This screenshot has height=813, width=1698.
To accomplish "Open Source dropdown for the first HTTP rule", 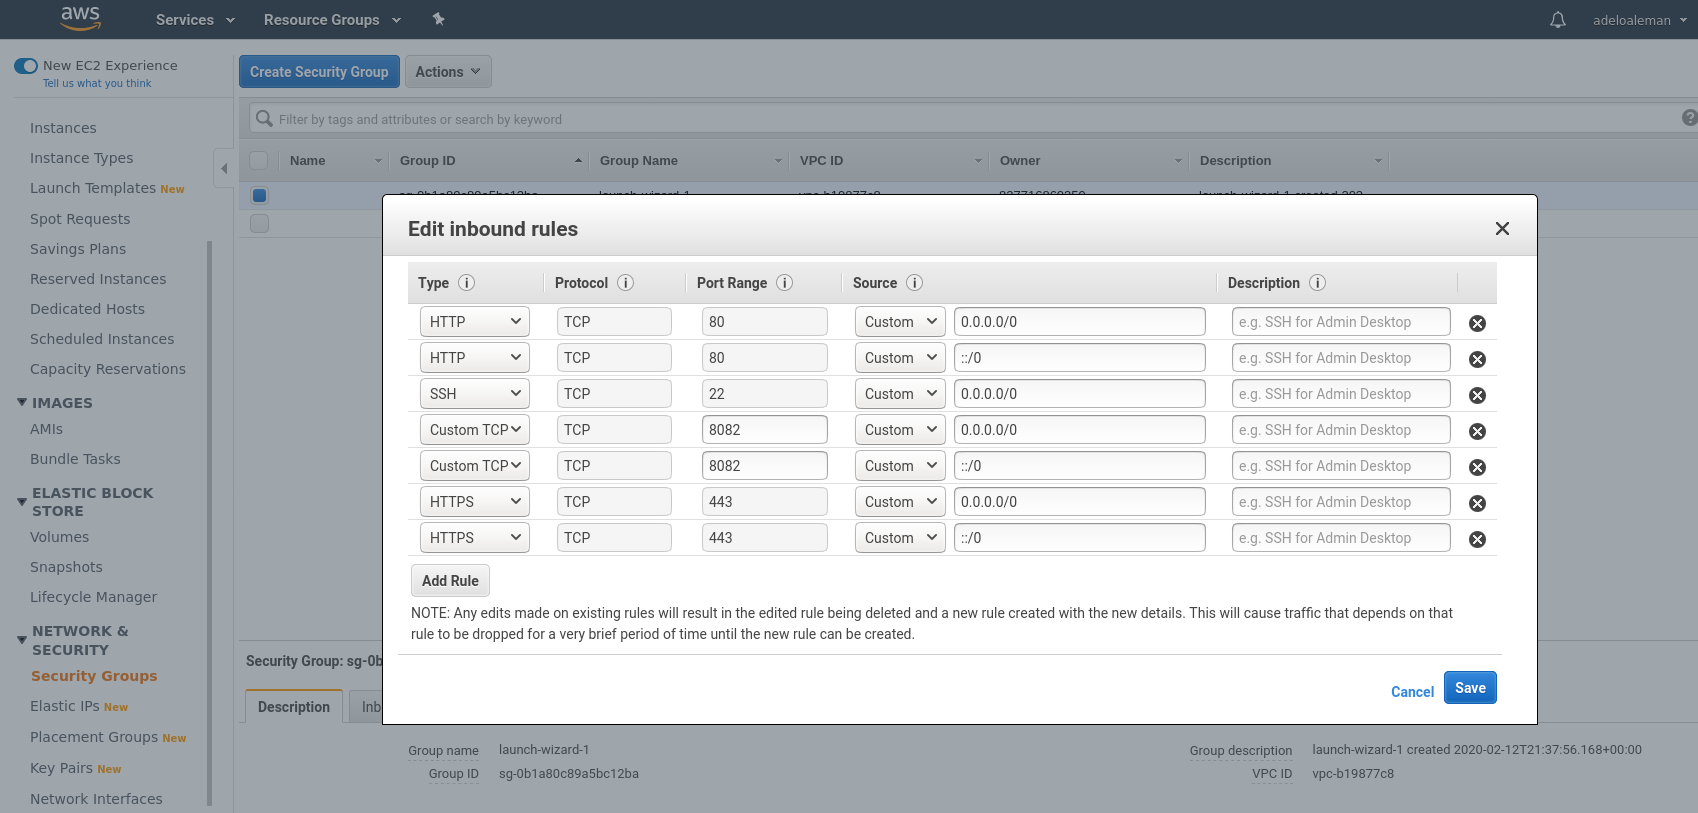I will [899, 322].
